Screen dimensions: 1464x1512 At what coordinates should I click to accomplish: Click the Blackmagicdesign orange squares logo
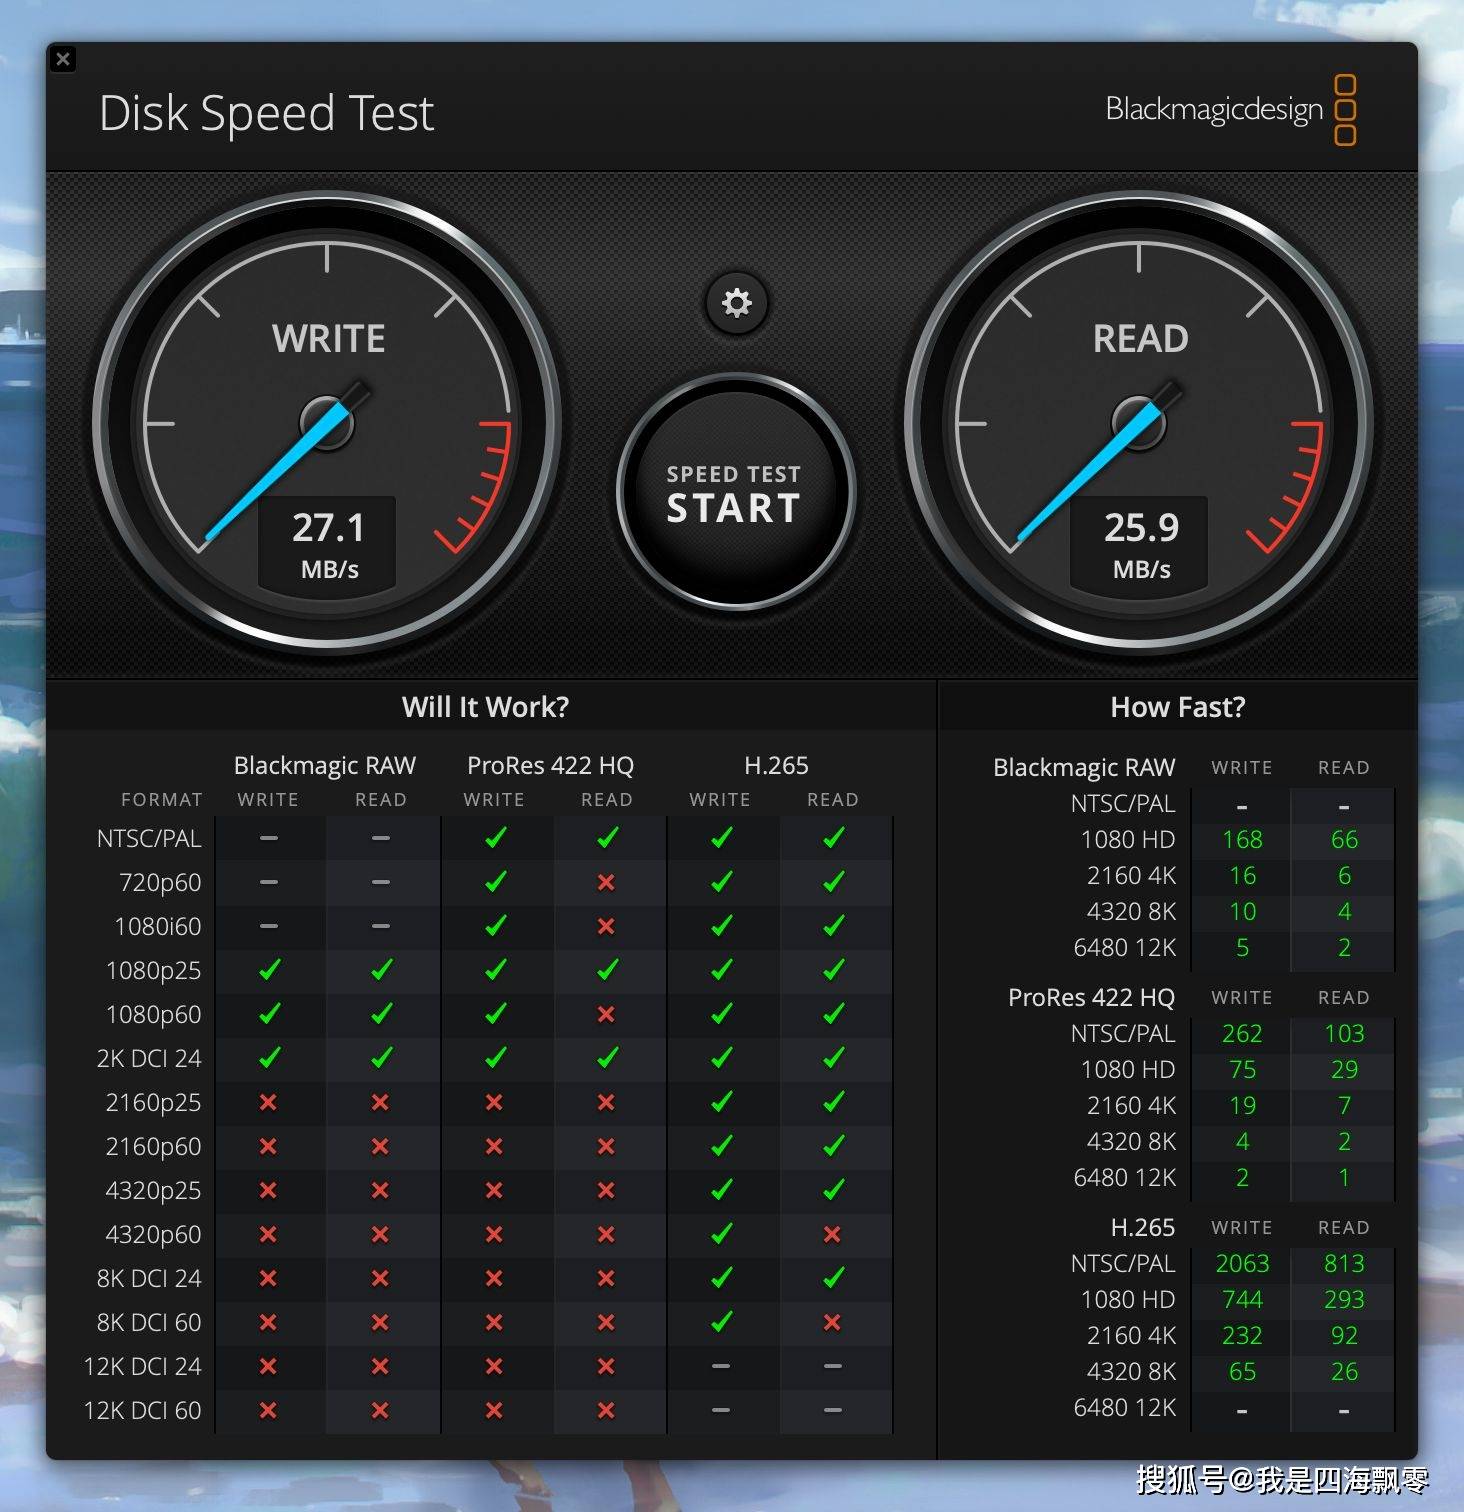(1345, 110)
